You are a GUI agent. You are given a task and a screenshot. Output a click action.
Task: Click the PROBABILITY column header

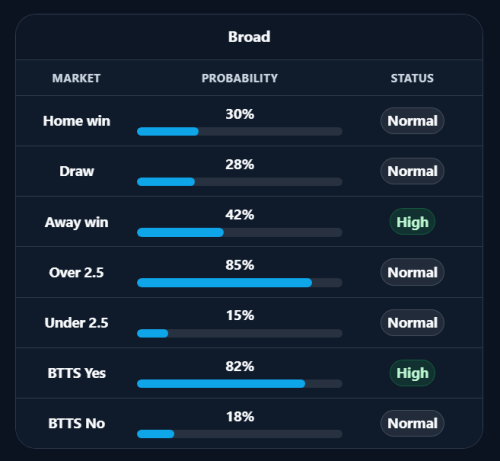240,78
